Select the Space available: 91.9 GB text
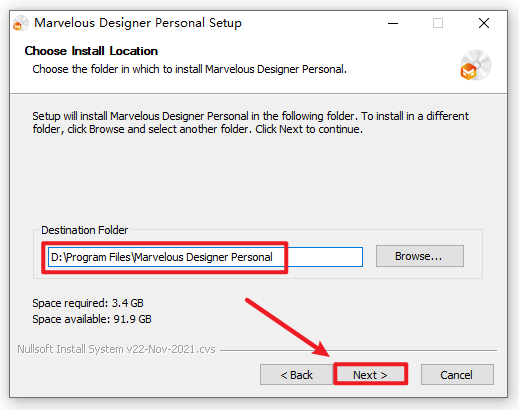 (92, 319)
